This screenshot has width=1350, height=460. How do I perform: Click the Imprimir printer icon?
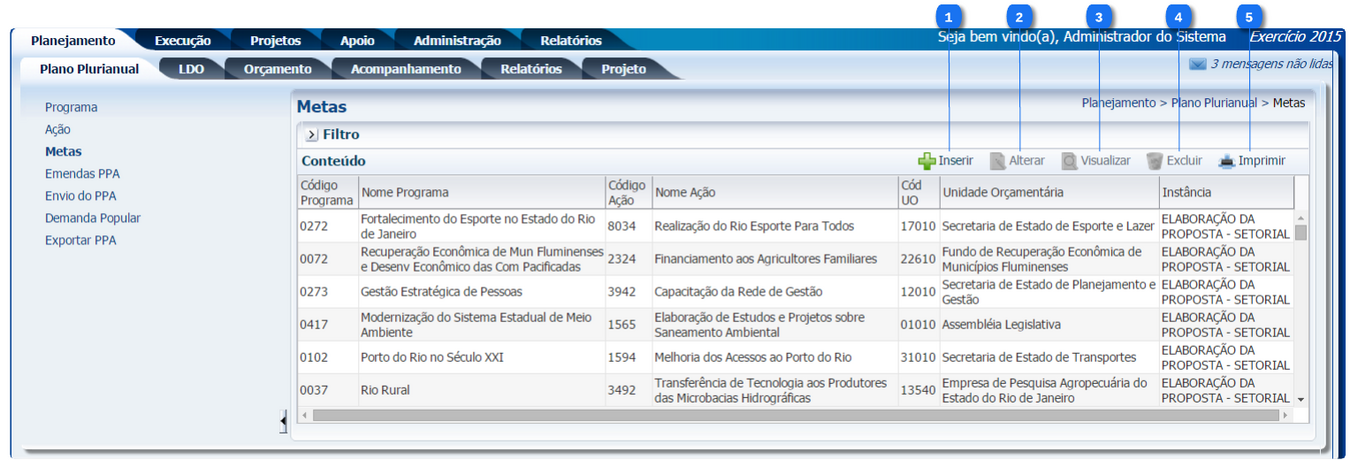1227,161
